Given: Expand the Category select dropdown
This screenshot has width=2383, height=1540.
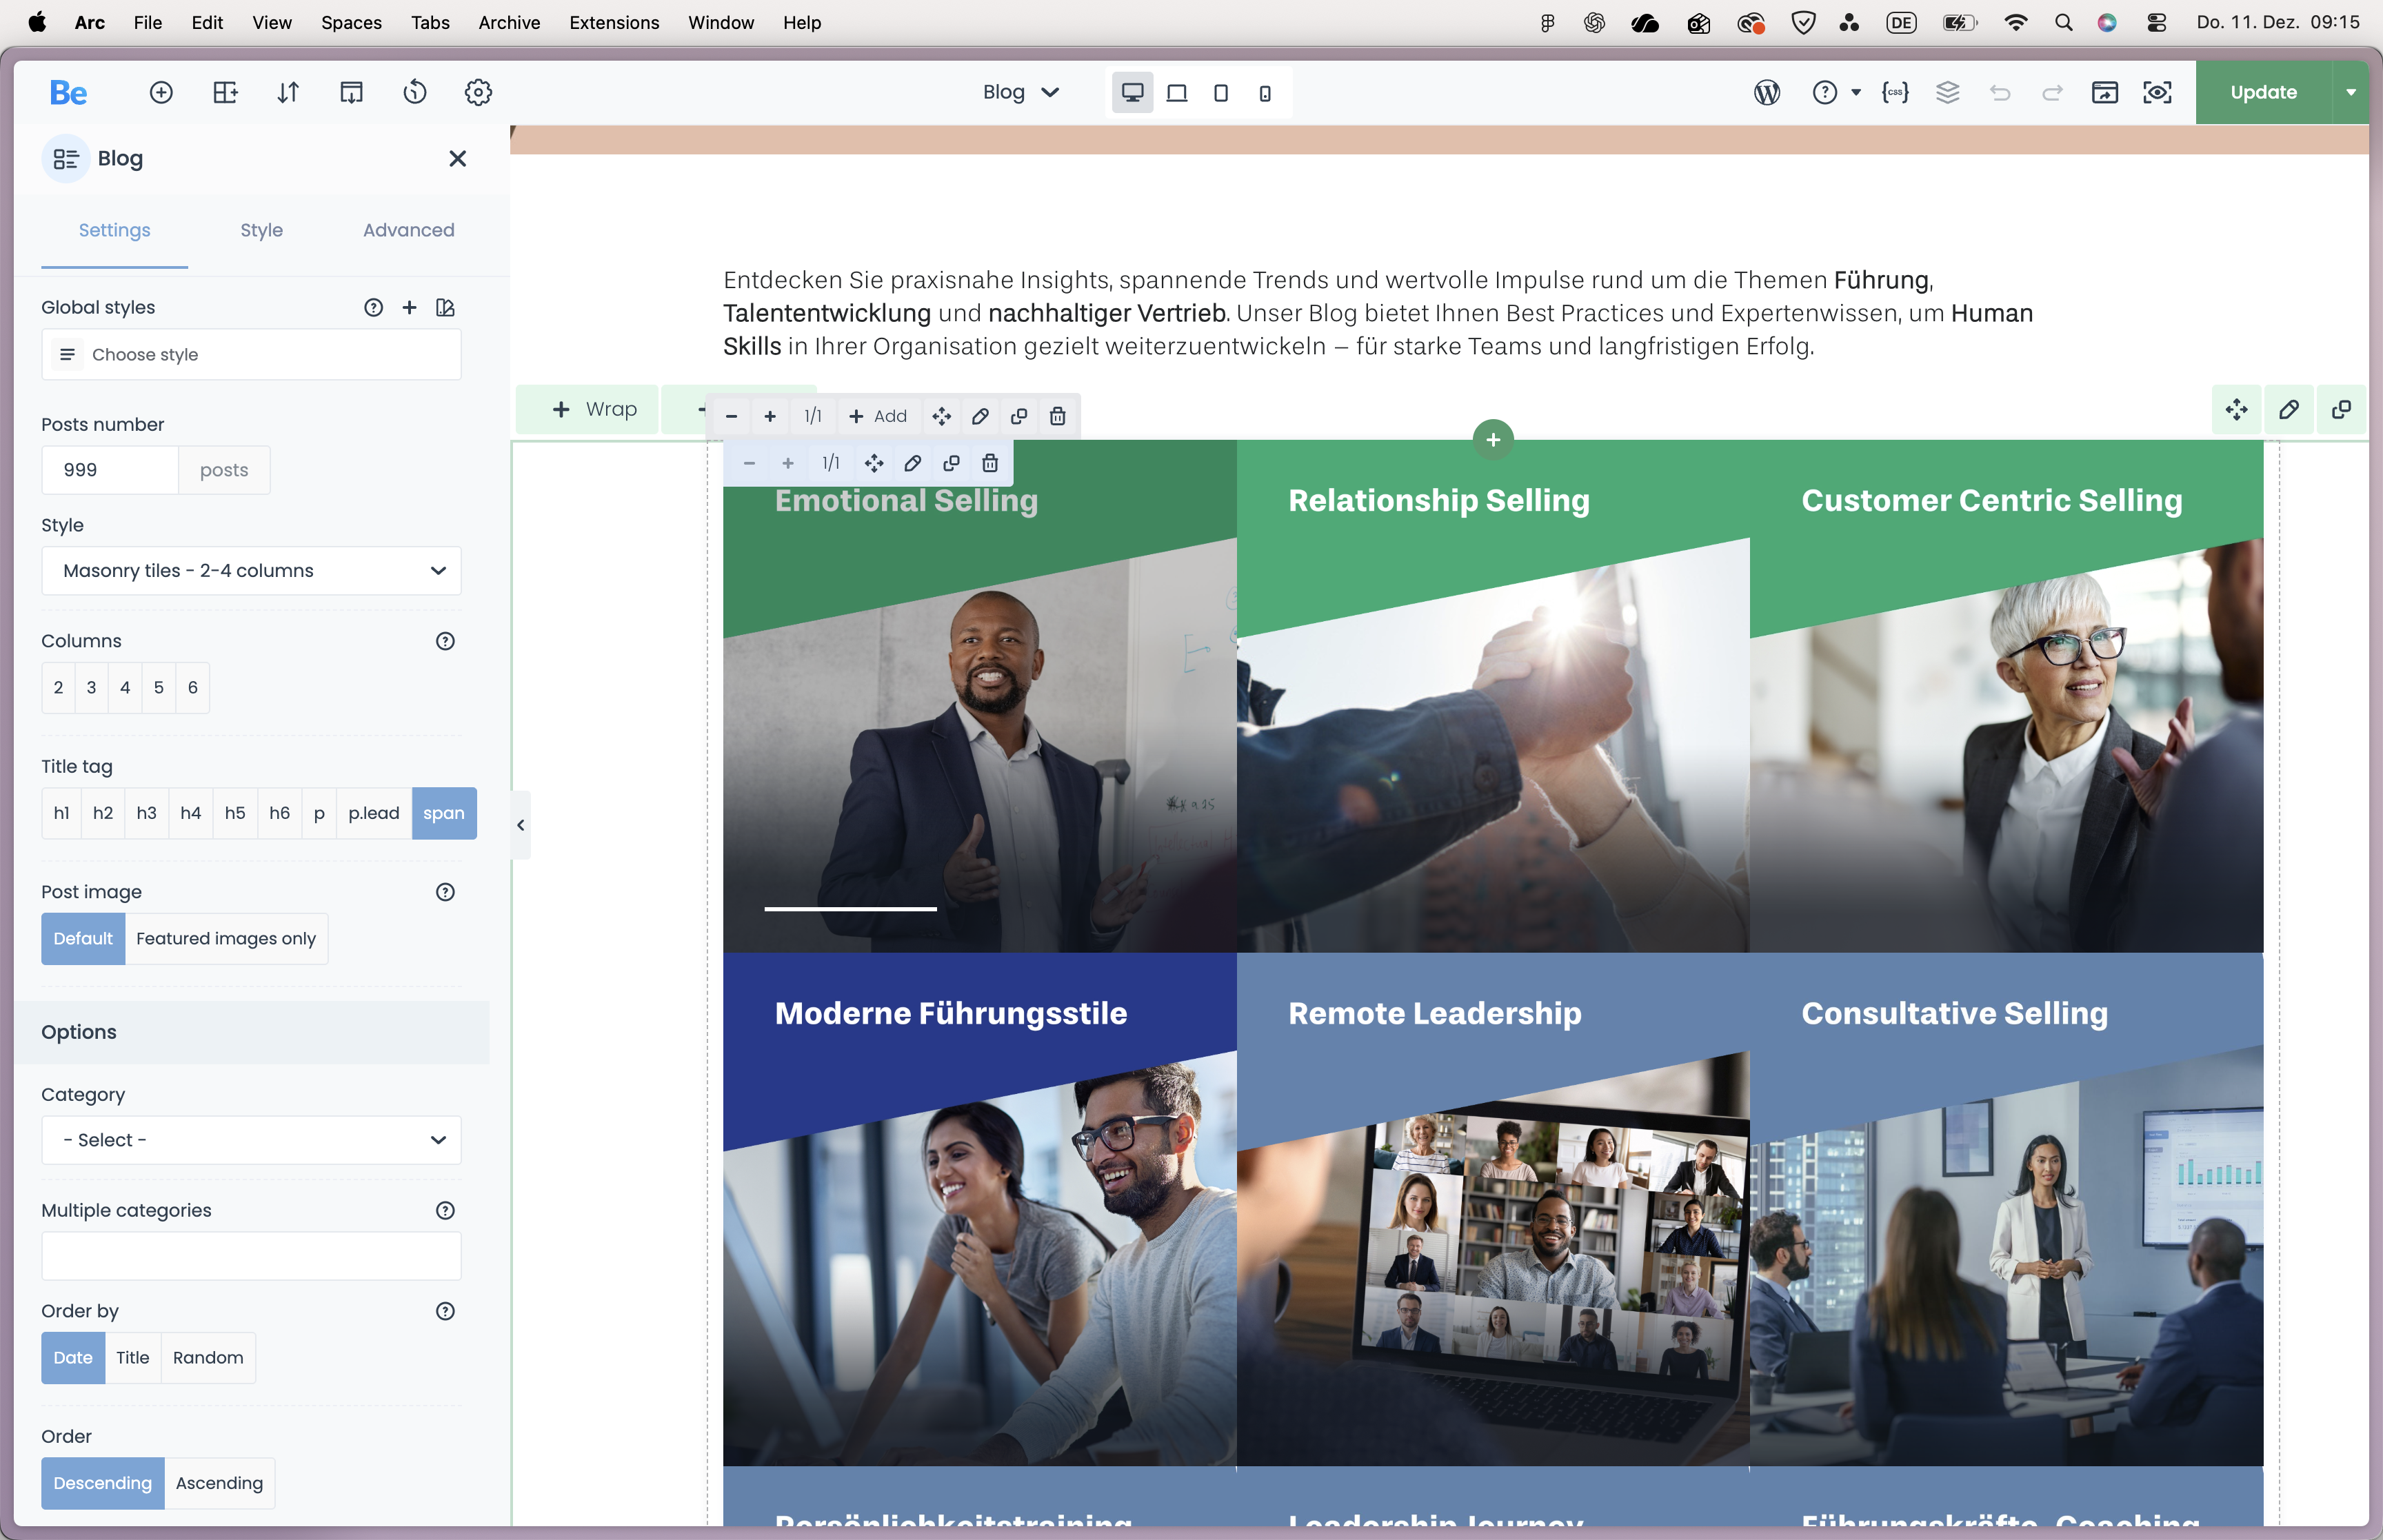Looking at the screenshot, I should coord(251,1139).
